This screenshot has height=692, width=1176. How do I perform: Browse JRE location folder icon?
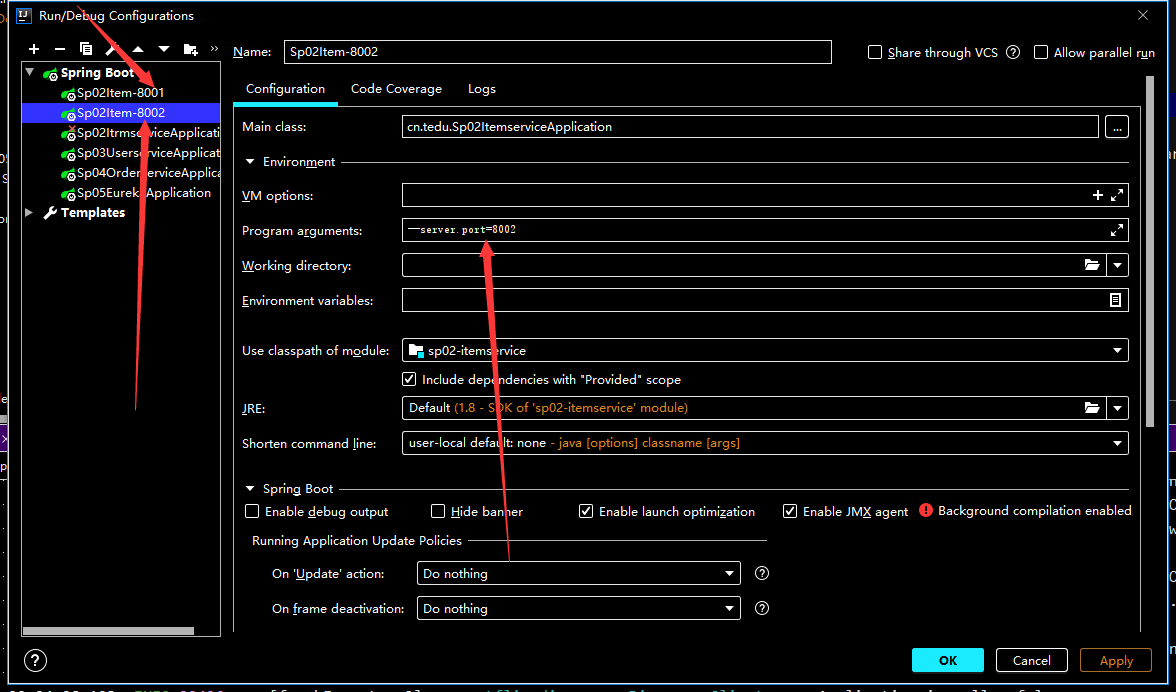1092,408
